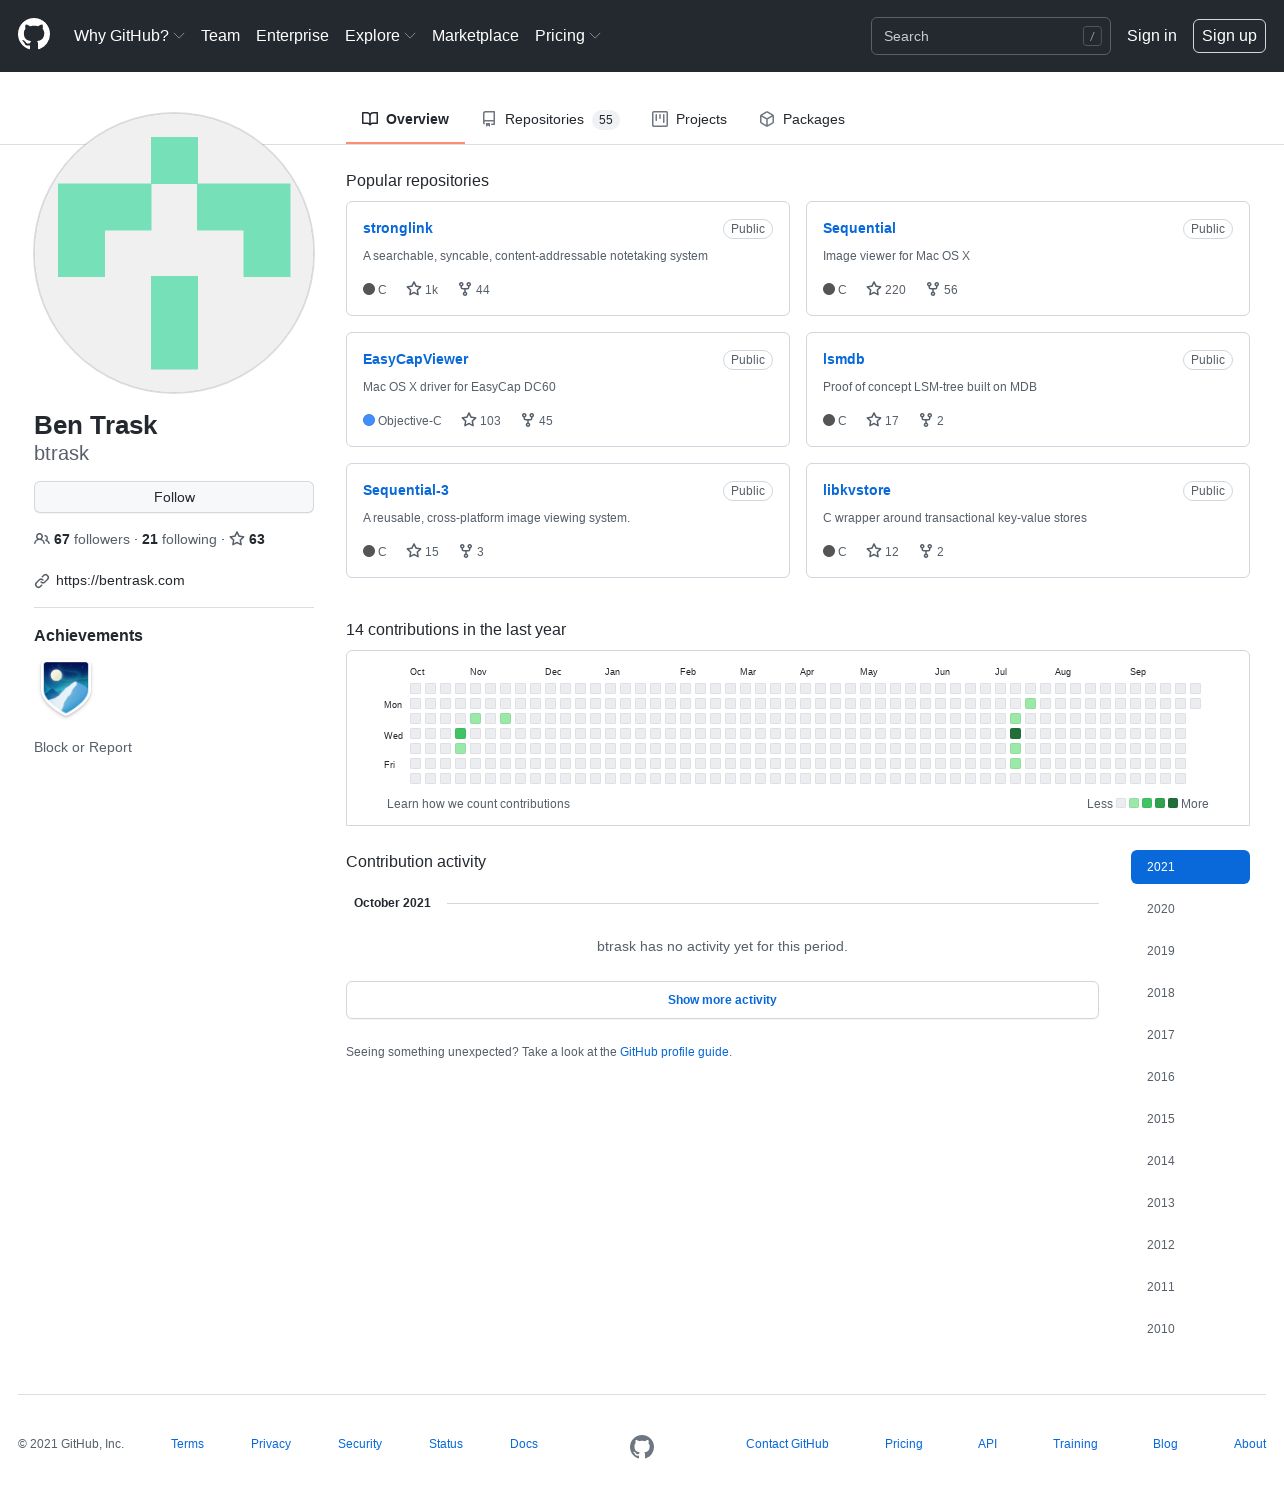Viewport: 1284px width, 1509px height.
Task: Click the darkest green July contribution square
Action: [1015, 734]
